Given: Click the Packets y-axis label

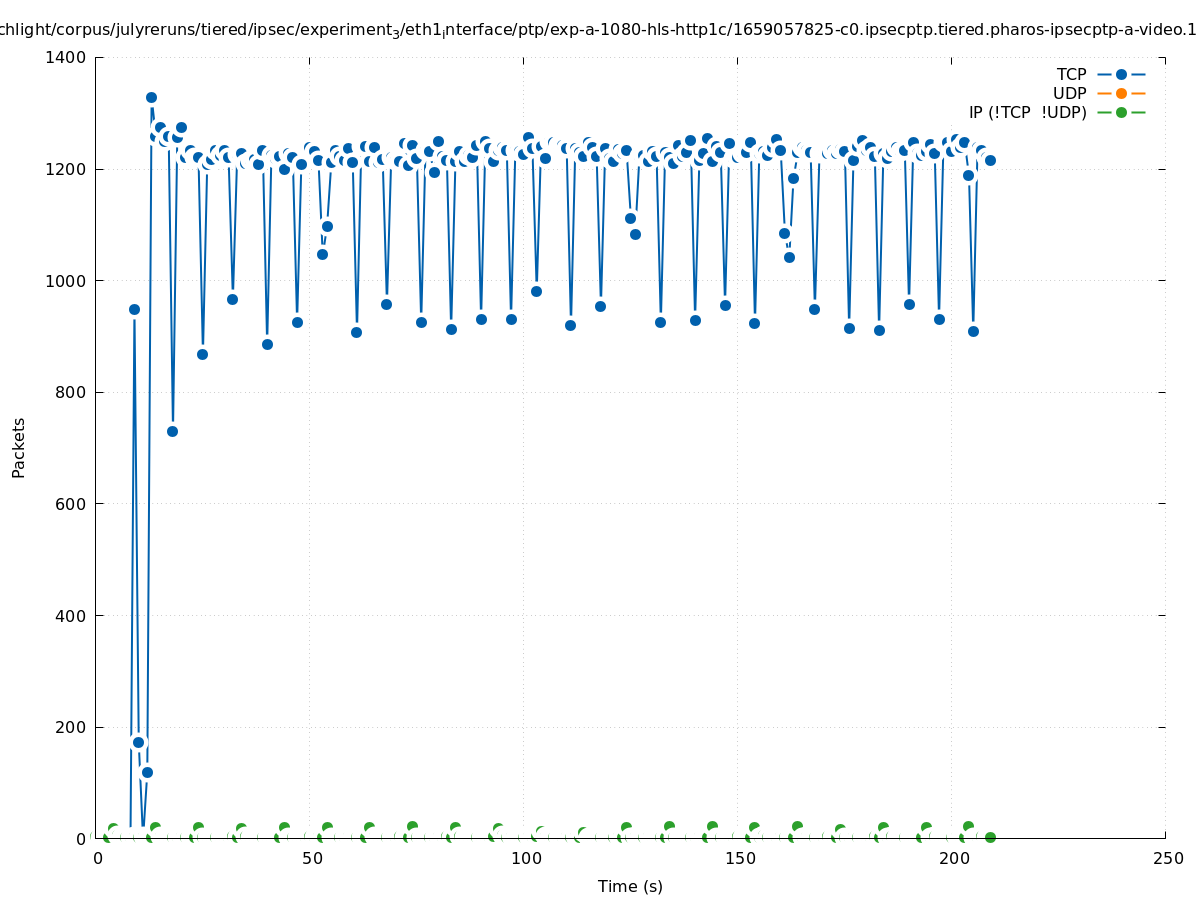Looking at the screenshot, I should (19, 447).
